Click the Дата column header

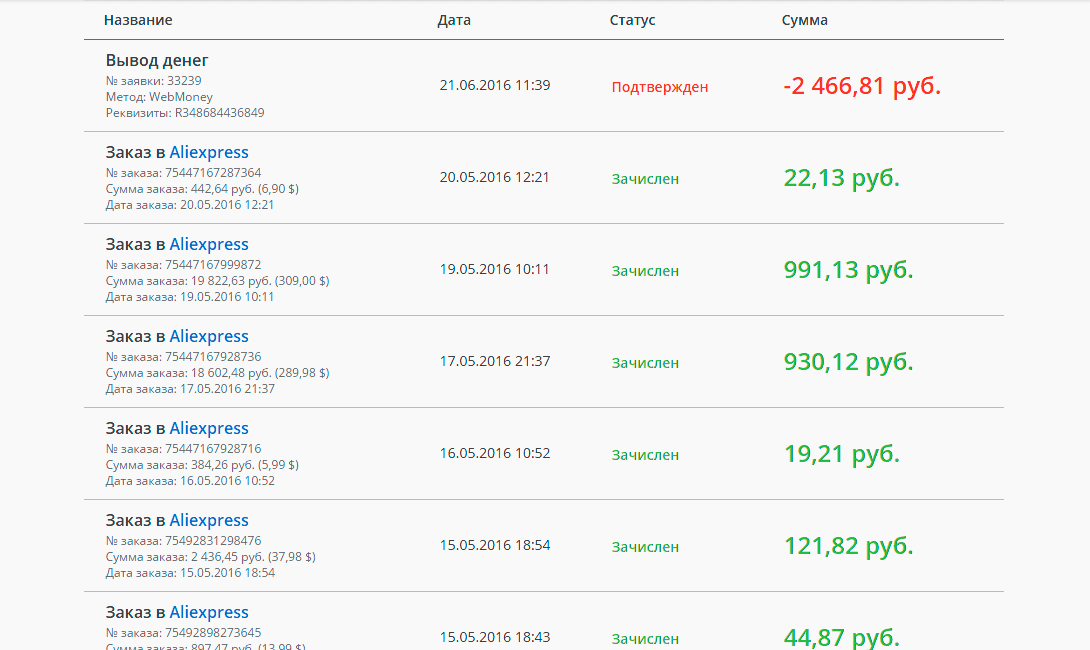(454, 20)
